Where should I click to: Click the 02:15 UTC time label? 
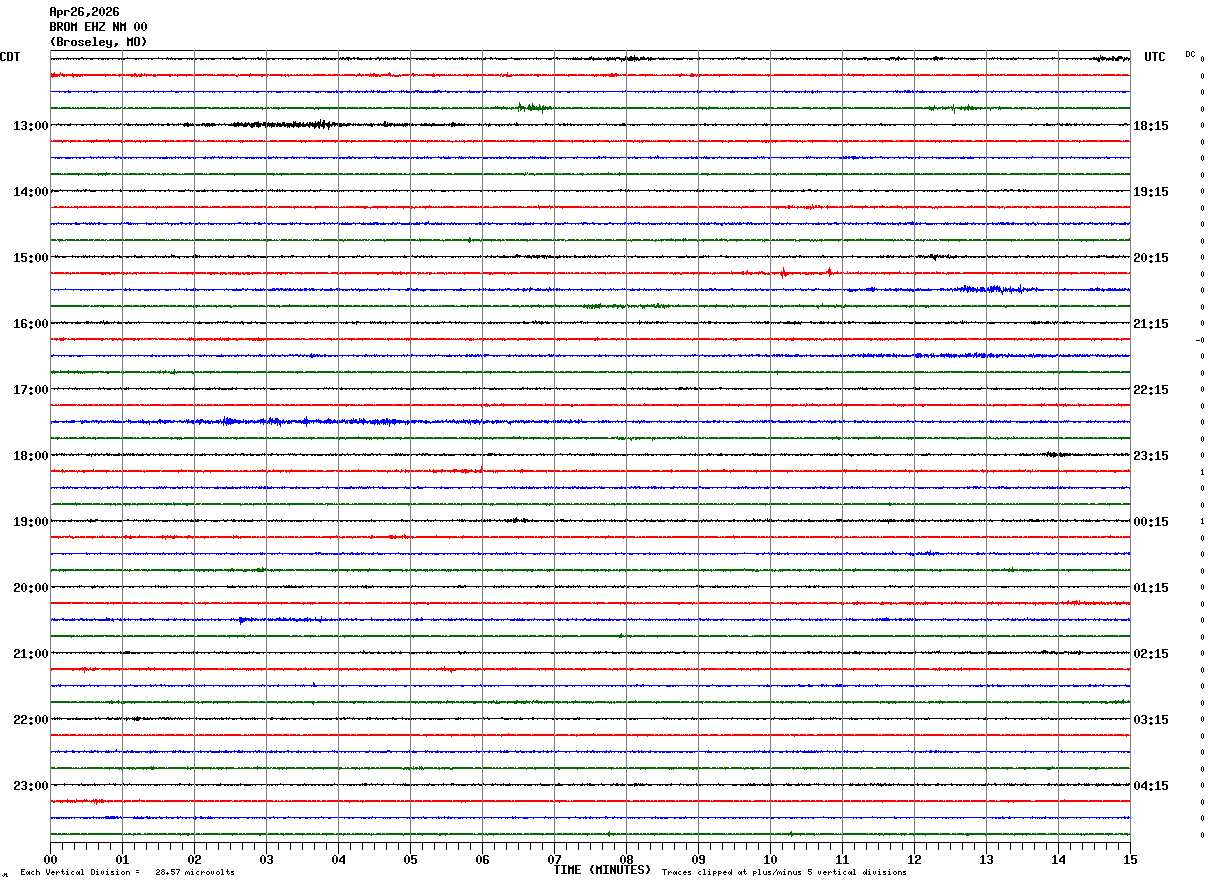[x=1151, y=654]
